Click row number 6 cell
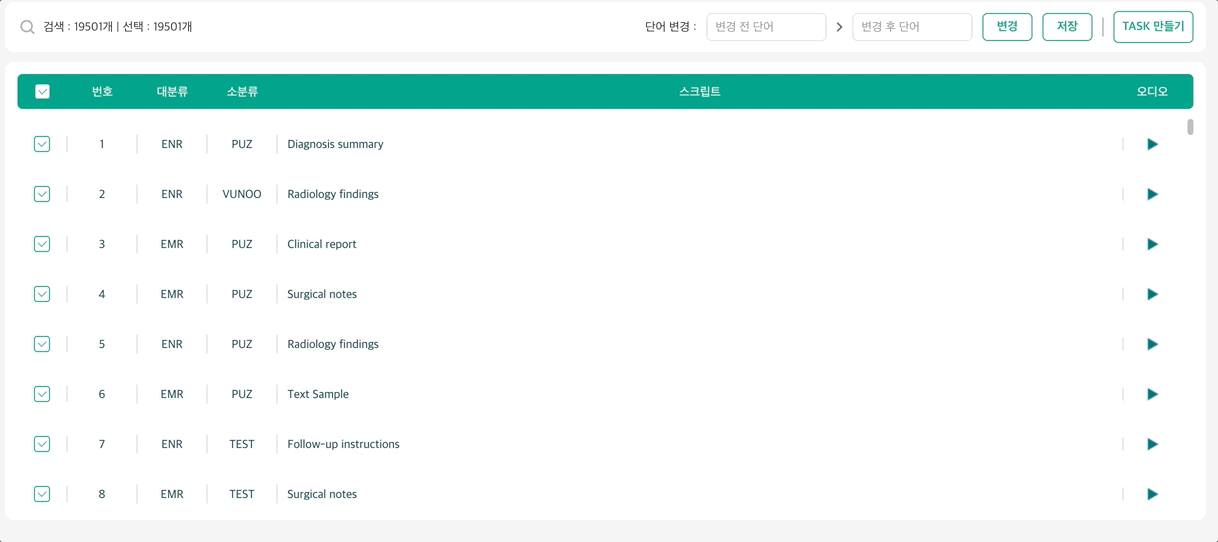 102,394
